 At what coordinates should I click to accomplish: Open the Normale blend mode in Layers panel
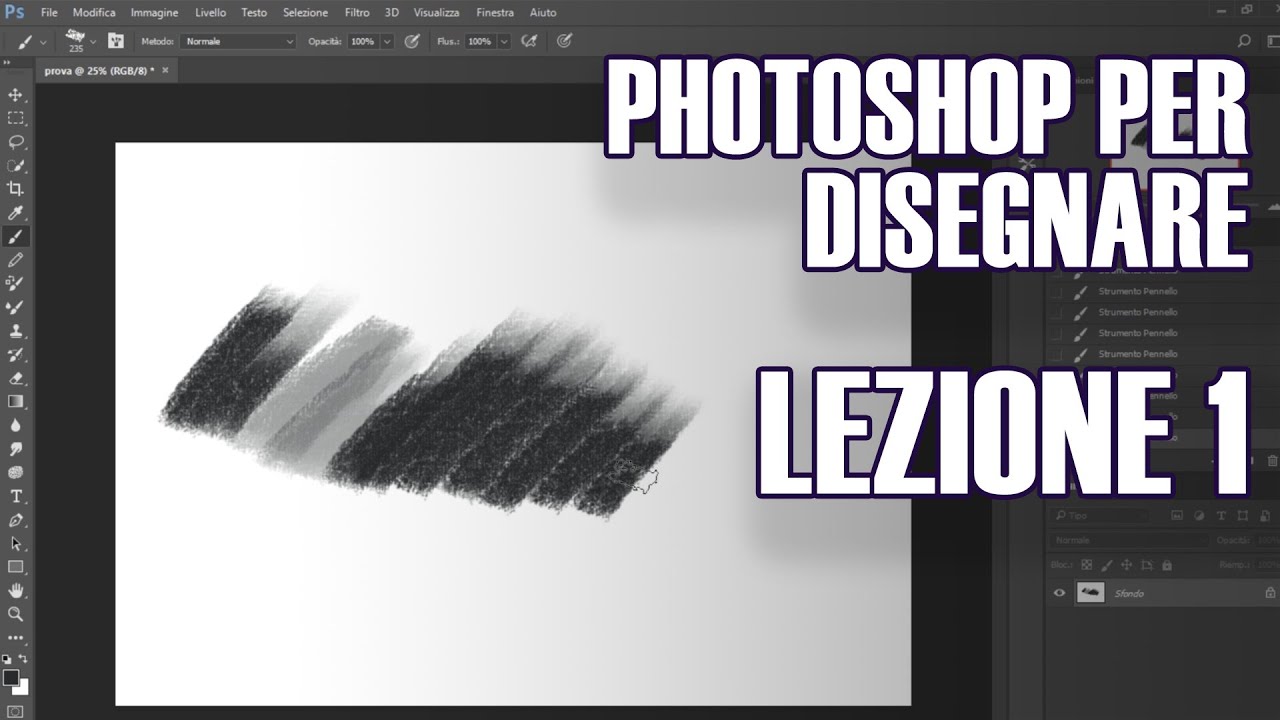click(1128, 540)
